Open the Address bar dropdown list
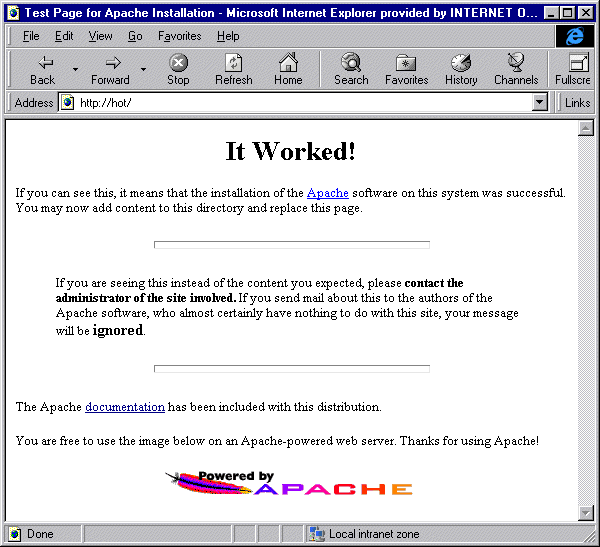600x547 pixels. click(x=540, y=102)
